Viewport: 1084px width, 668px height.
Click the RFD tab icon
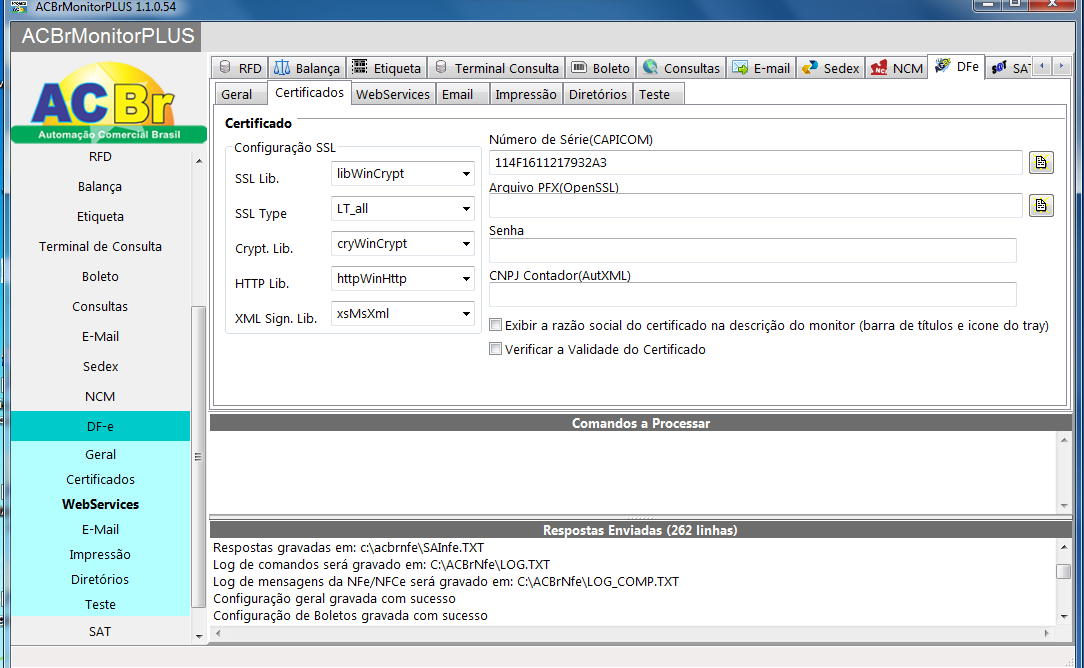click(x=224, y=68)
